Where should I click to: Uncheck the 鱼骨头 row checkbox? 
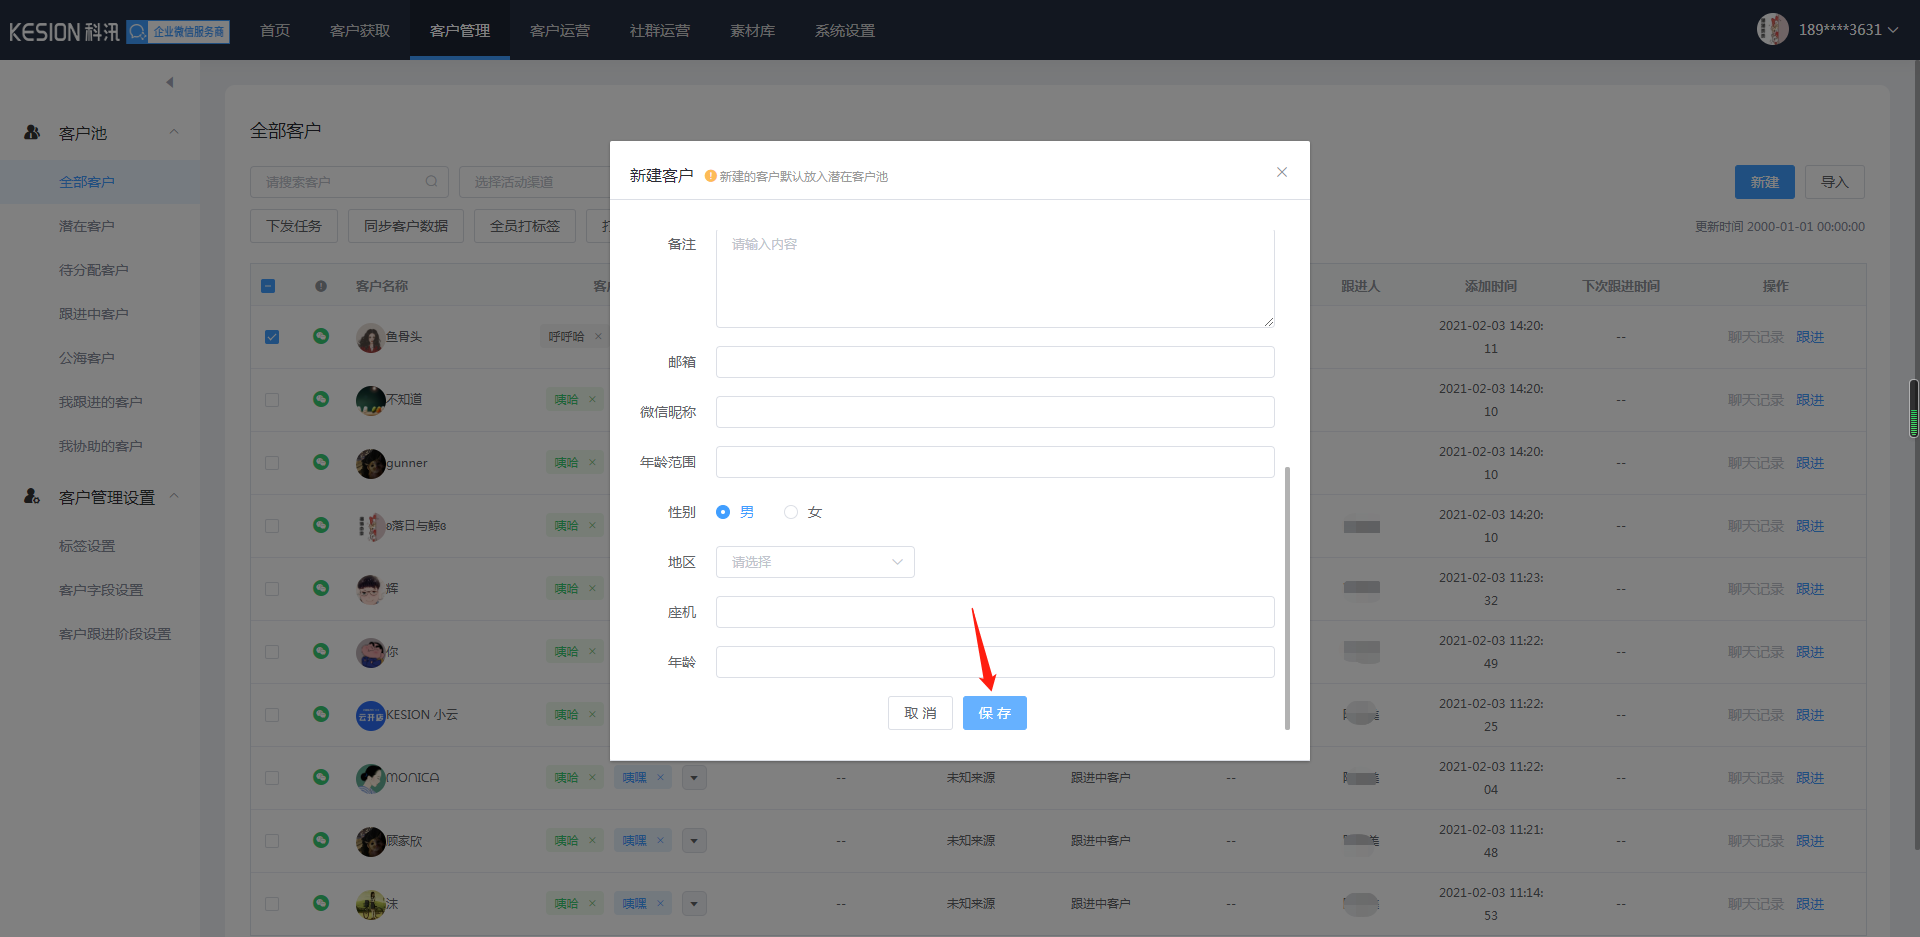(271, 337)
